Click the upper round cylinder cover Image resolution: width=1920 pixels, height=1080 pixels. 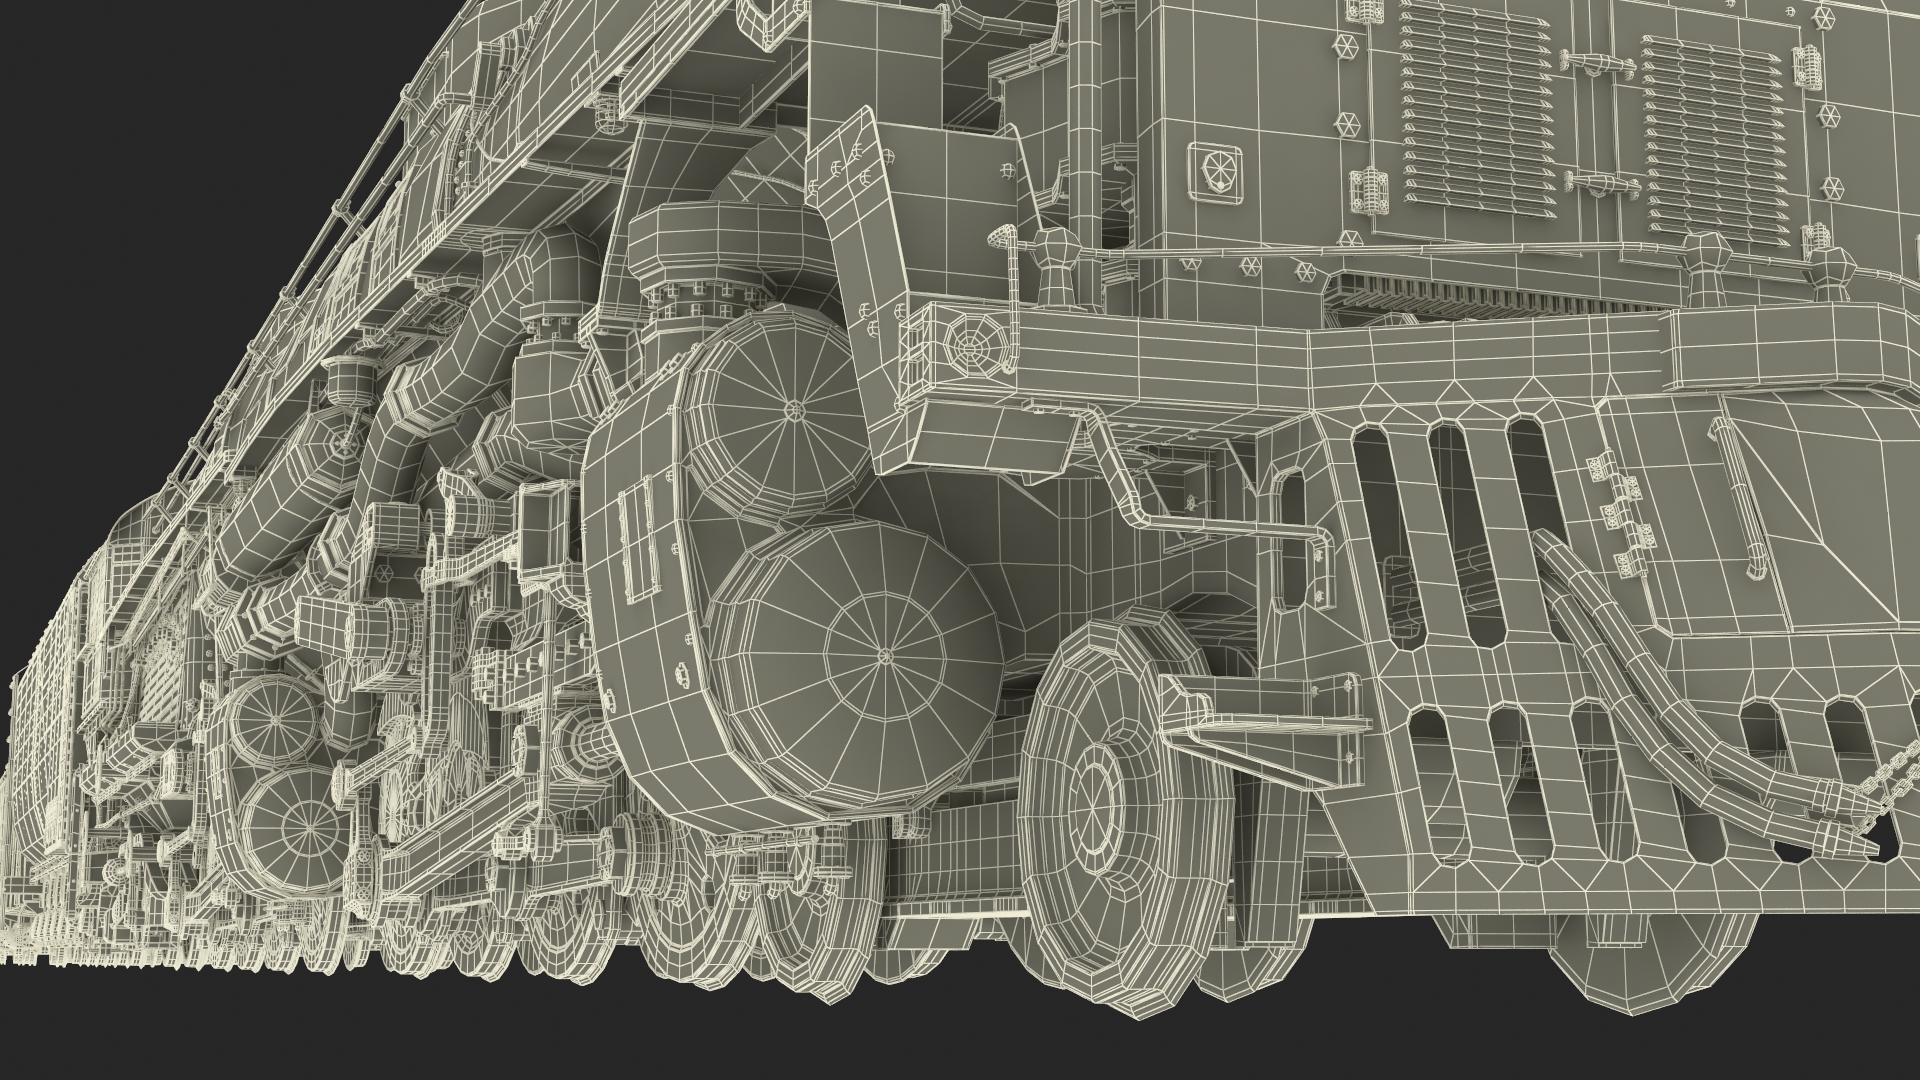pyautogui.click(x=797, y=410)
